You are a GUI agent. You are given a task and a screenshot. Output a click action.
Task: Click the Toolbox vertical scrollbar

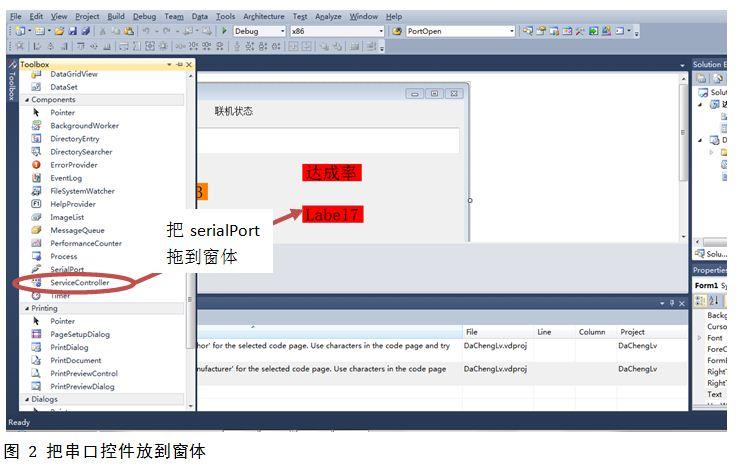point(190,241)
